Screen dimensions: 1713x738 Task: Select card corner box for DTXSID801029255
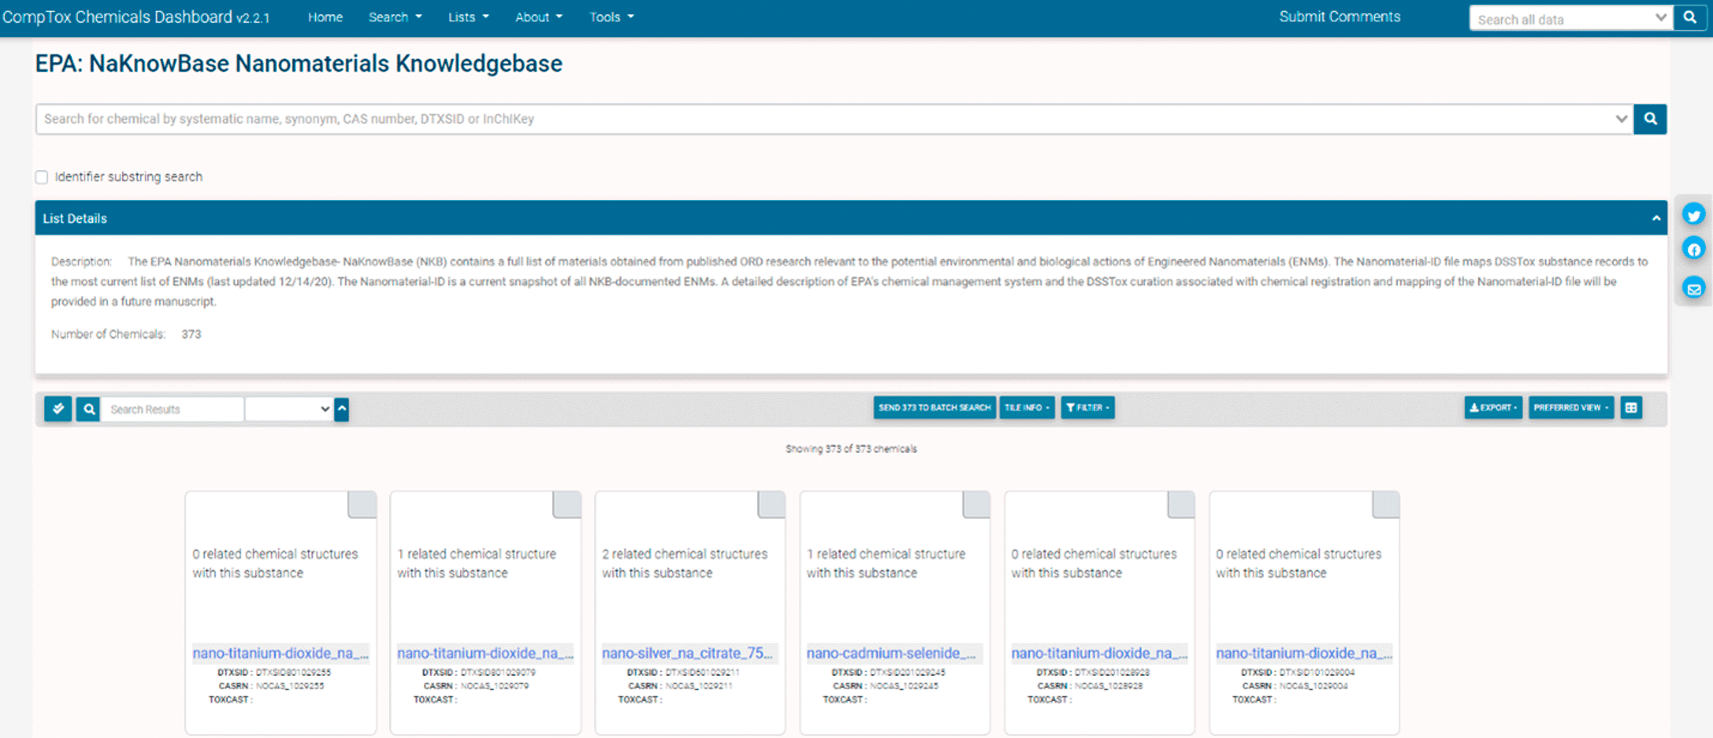362,504
